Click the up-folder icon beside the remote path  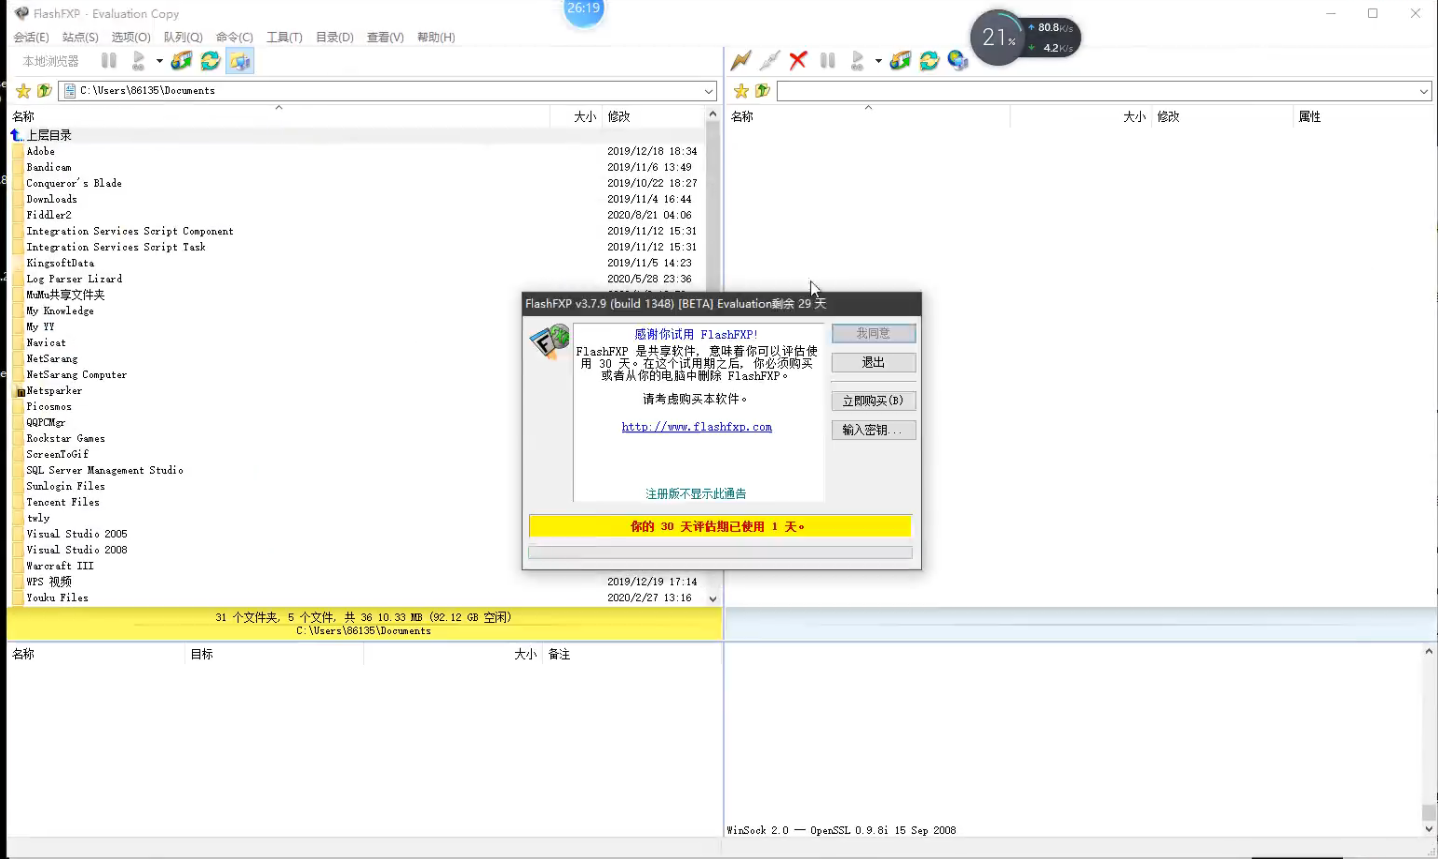[762, 91]
